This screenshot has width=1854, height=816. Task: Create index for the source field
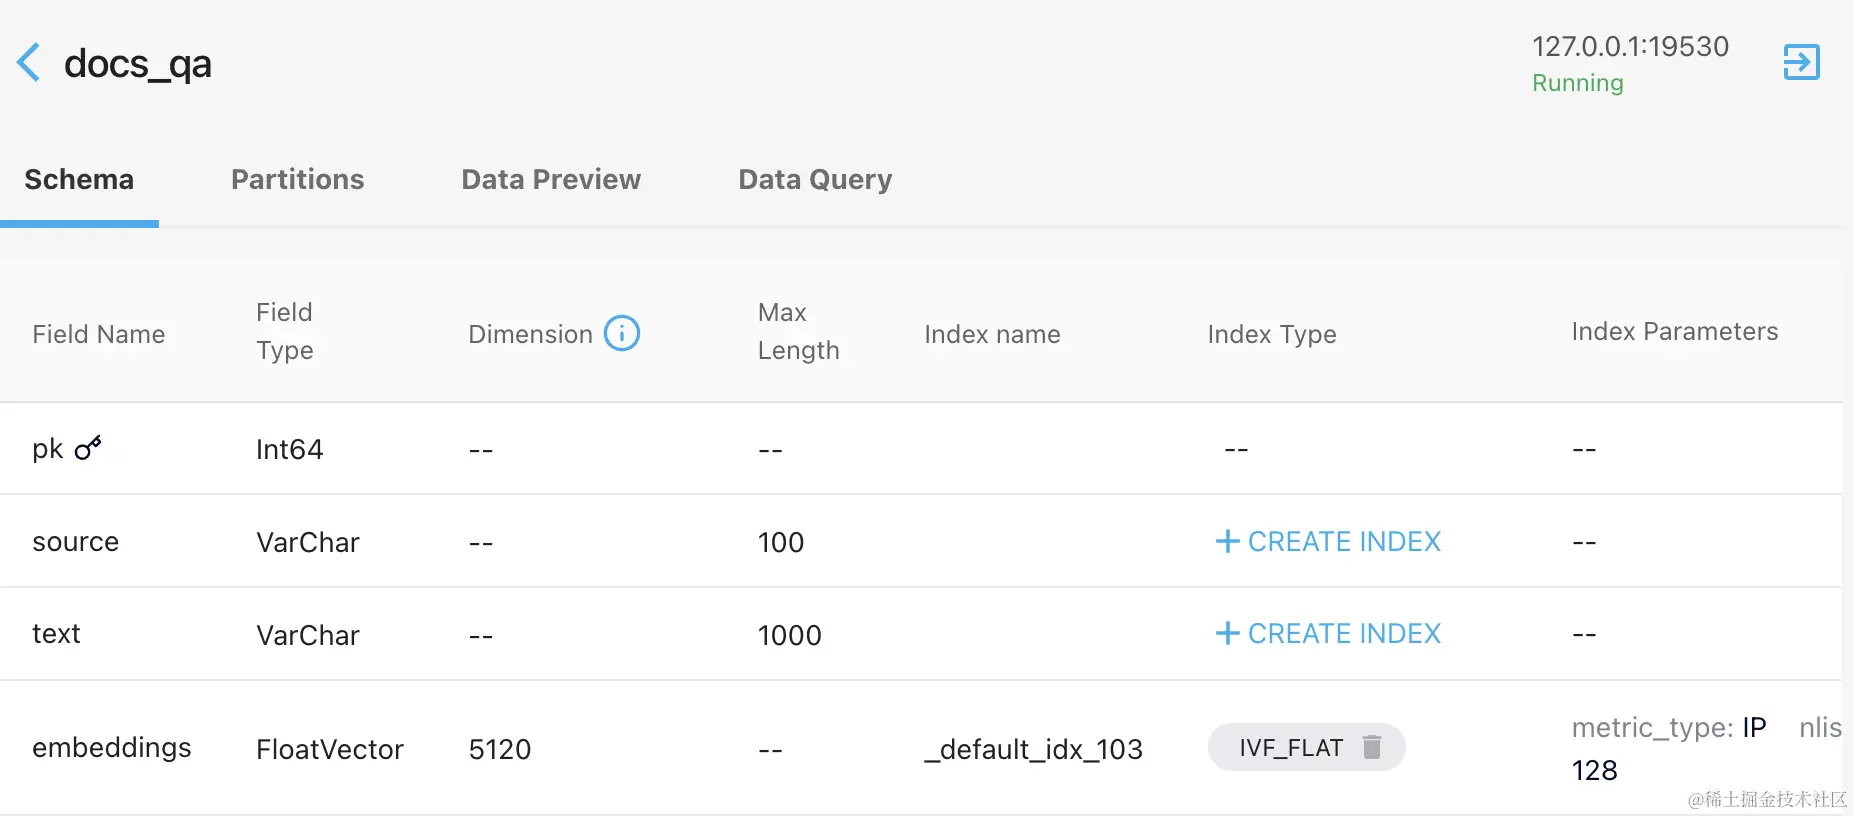1328,541
